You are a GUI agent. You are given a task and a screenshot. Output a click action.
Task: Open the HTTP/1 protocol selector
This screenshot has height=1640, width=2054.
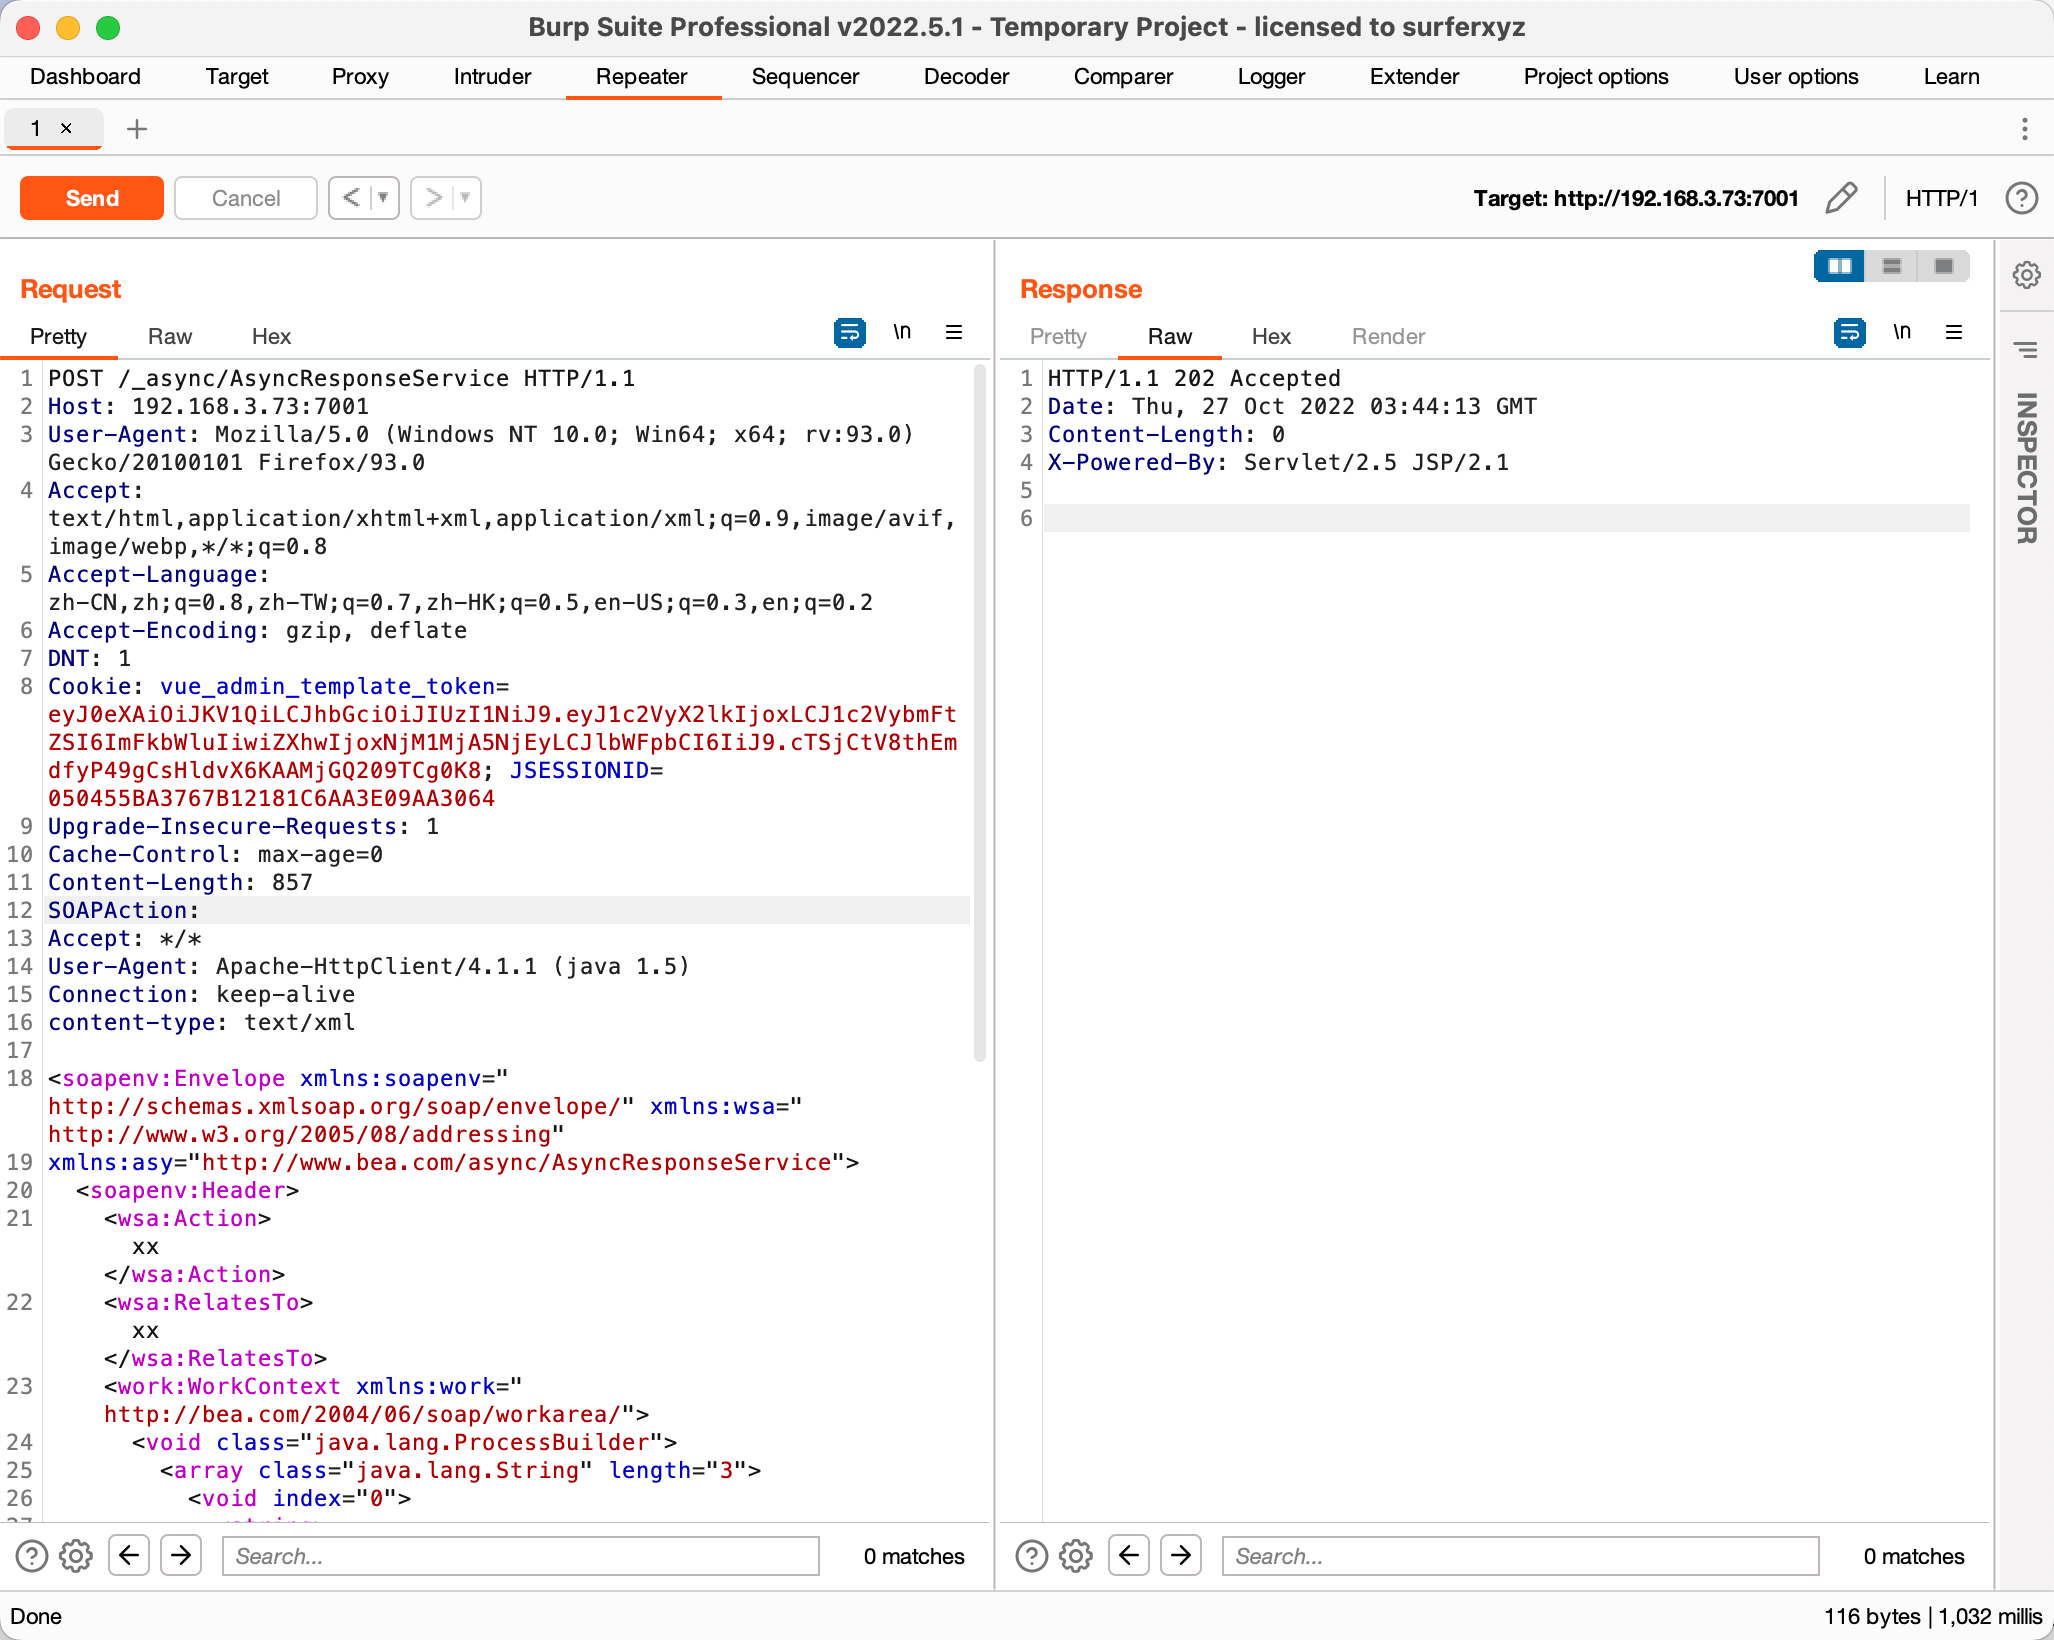[x=1941, y=198]
